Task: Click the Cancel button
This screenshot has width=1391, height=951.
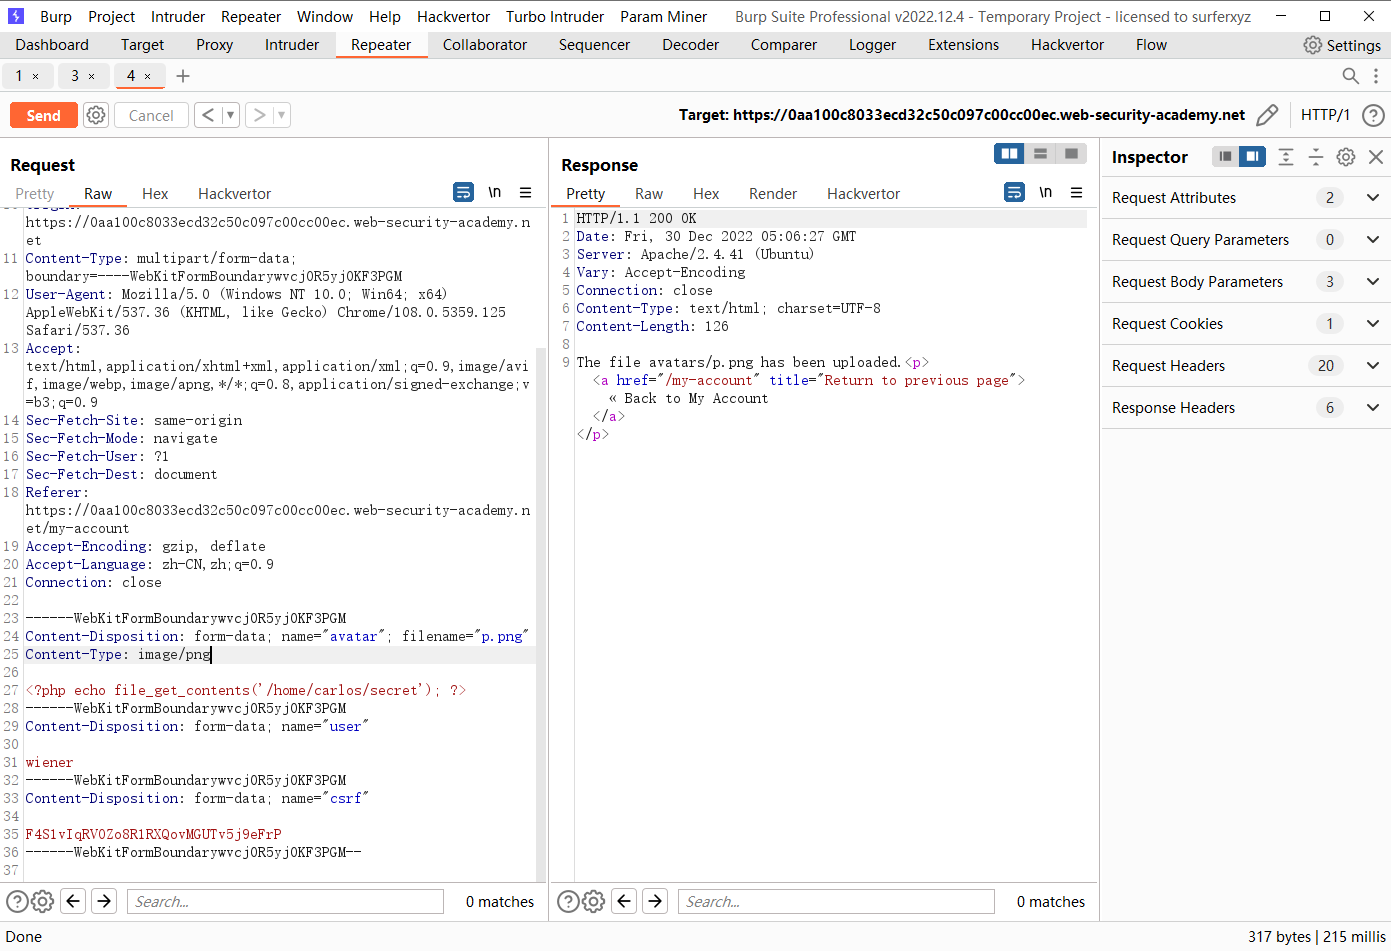Action: (x=151, y=115)
